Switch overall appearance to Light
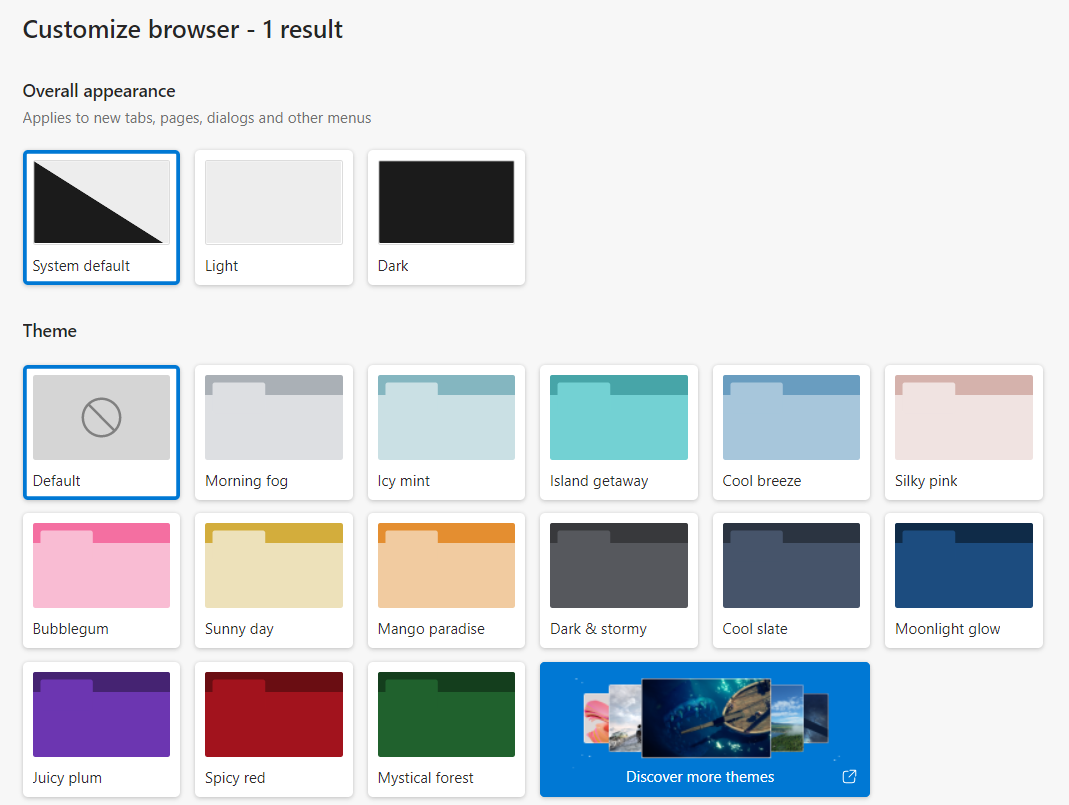The height and width of the screenshot is (805, 1069). [x=274, y=217]
